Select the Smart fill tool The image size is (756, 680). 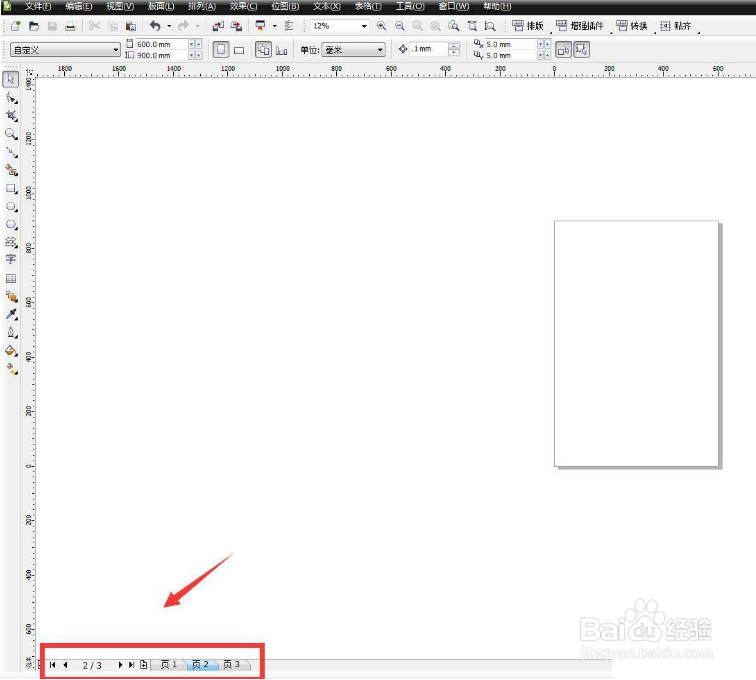tap(11, 170)
